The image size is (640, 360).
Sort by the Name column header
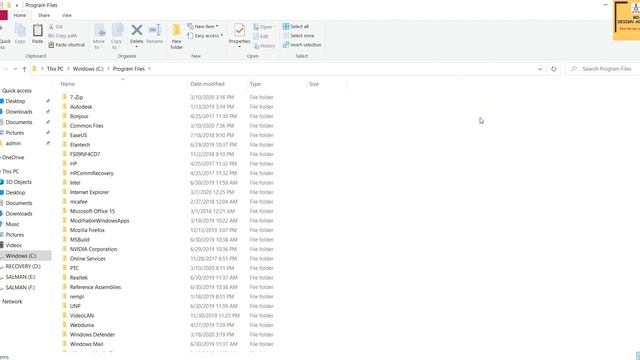[x=68, y=84]
